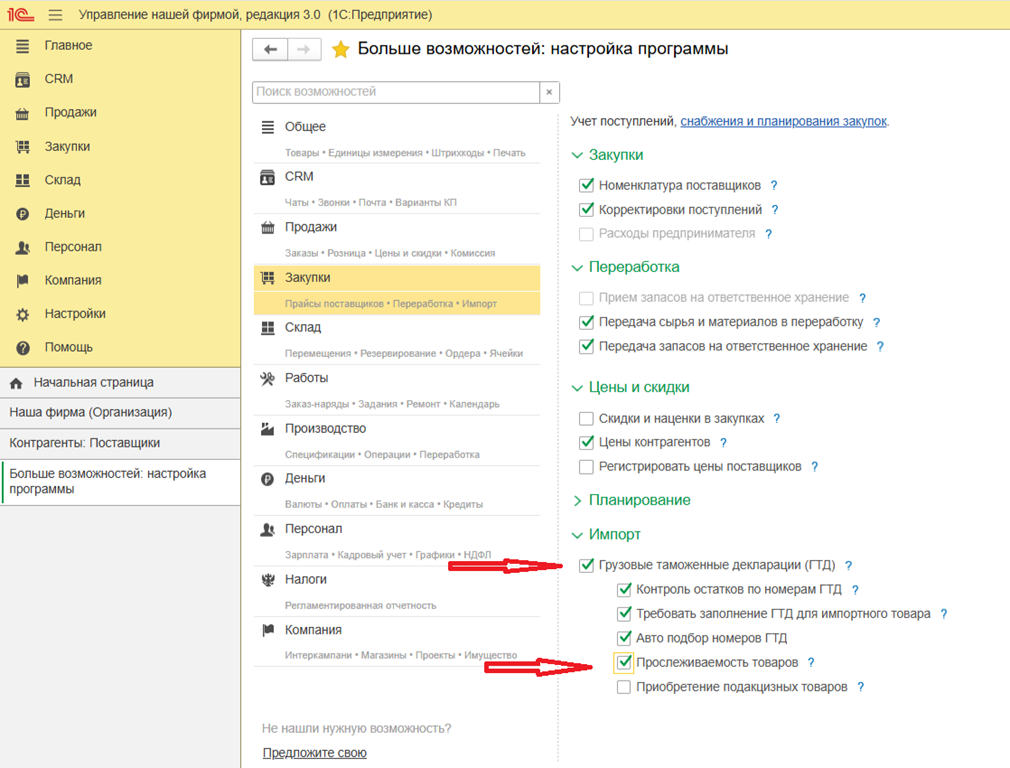Image resolution: width=1010 pixels, height=768 pixels.
Task: Collapse the Импорт section
Action: pos(577,535)
